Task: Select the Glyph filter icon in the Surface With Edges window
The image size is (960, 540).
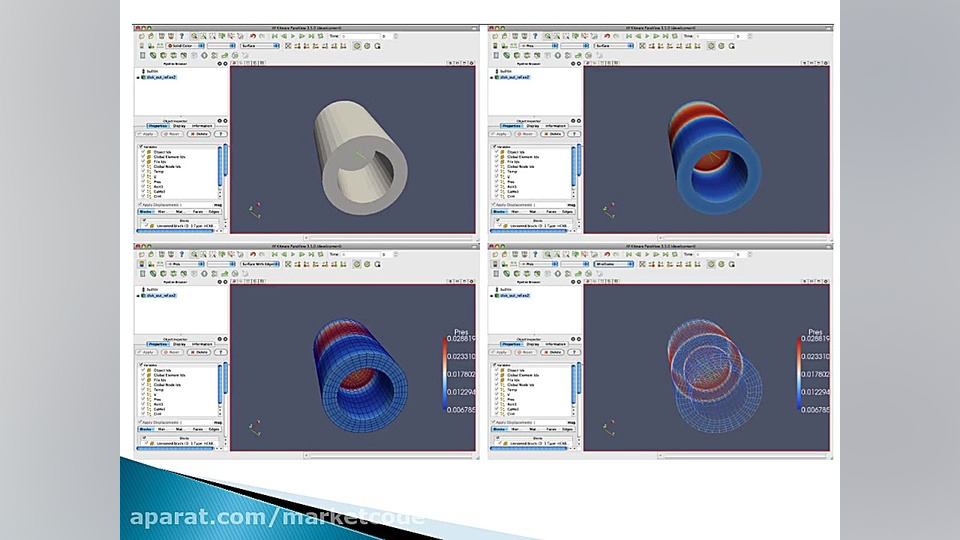Action: pos(204,273)
